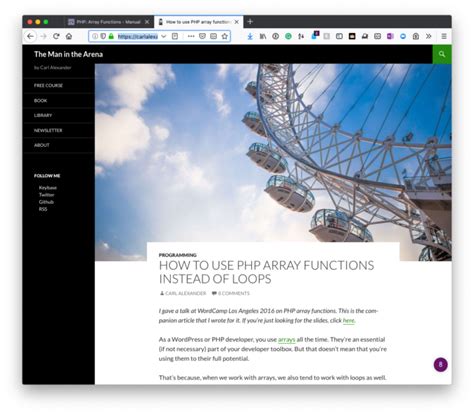The height and width of the screenshot is (414, 474).
Task: Open a new tab with plus button
Action: click(250, 22)
